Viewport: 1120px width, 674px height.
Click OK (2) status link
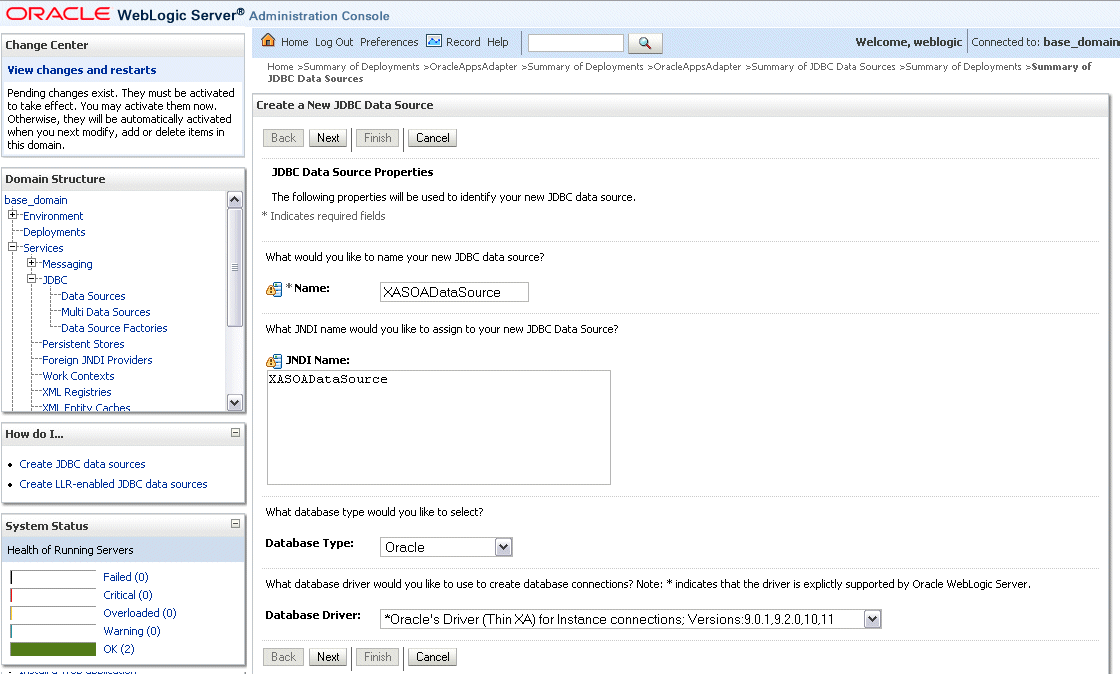click(119, 649)
